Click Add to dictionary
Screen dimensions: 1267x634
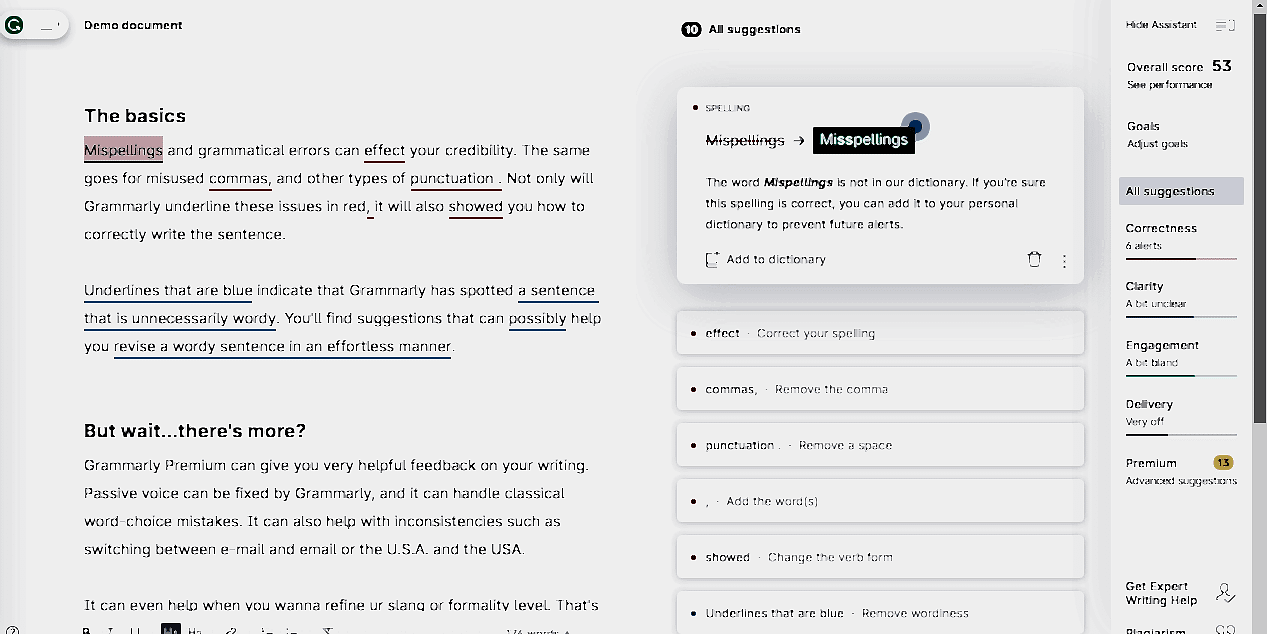[x=775, y=260]
